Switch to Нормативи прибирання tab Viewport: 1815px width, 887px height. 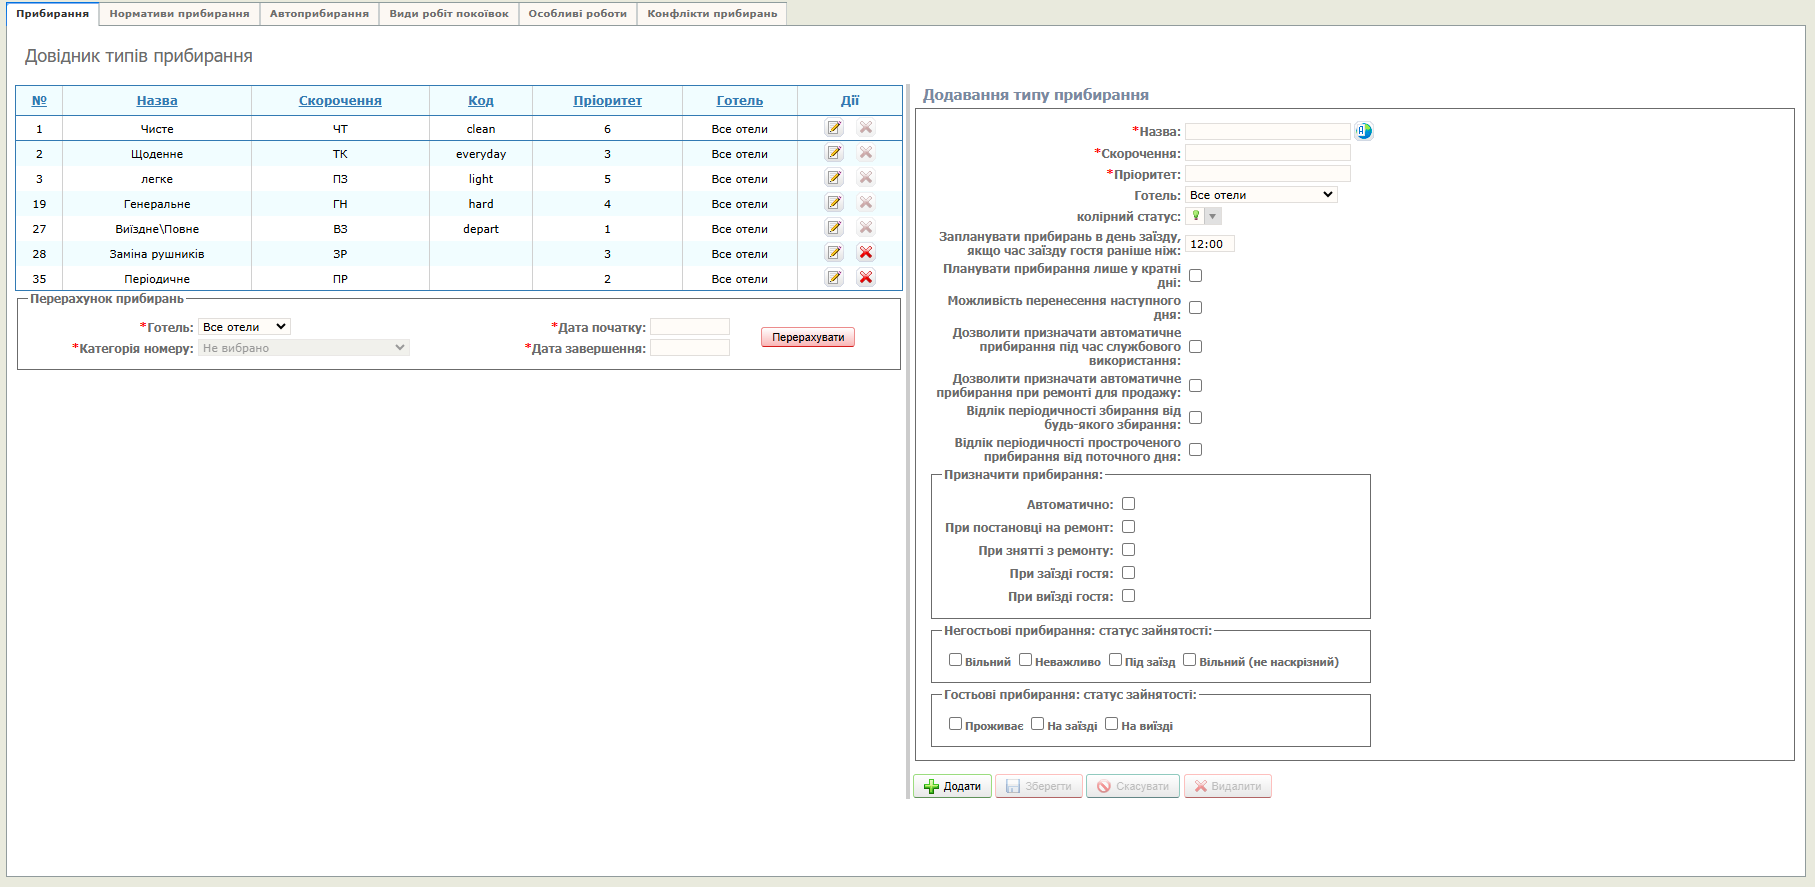coord(179,14)
